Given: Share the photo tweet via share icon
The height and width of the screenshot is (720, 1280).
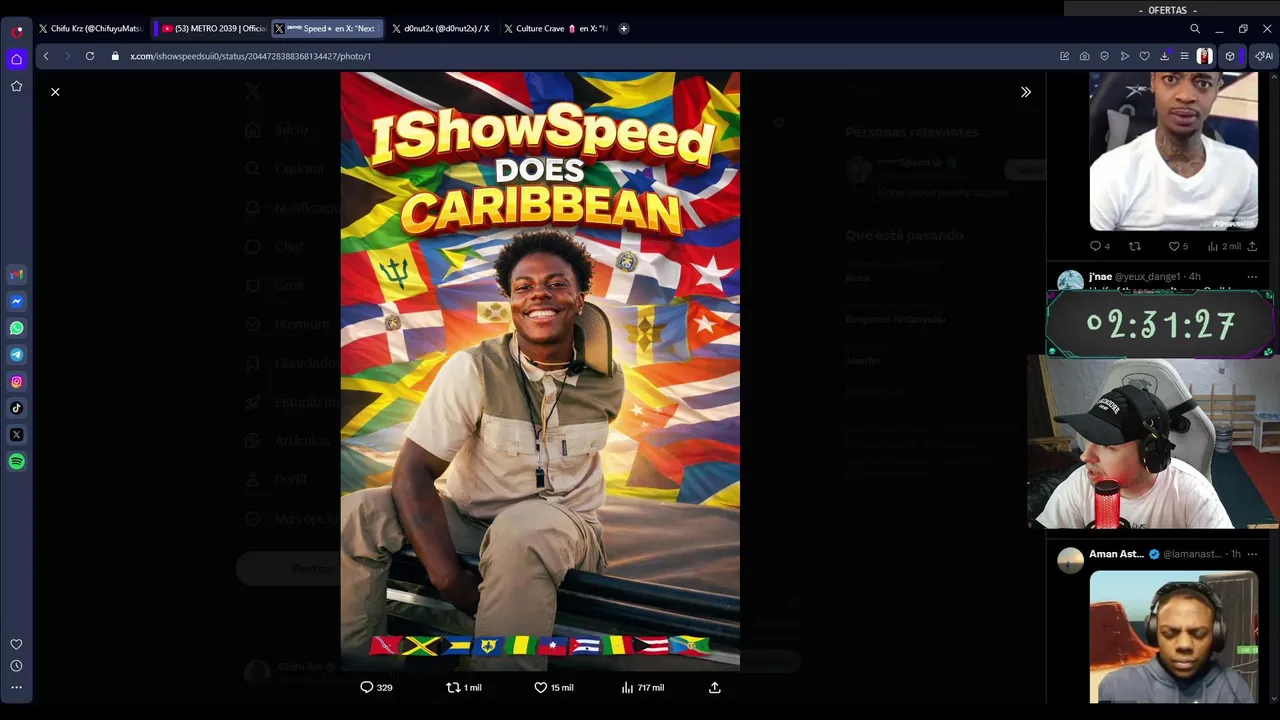Looking at the screenshot, I should click(x=714, y=688).
